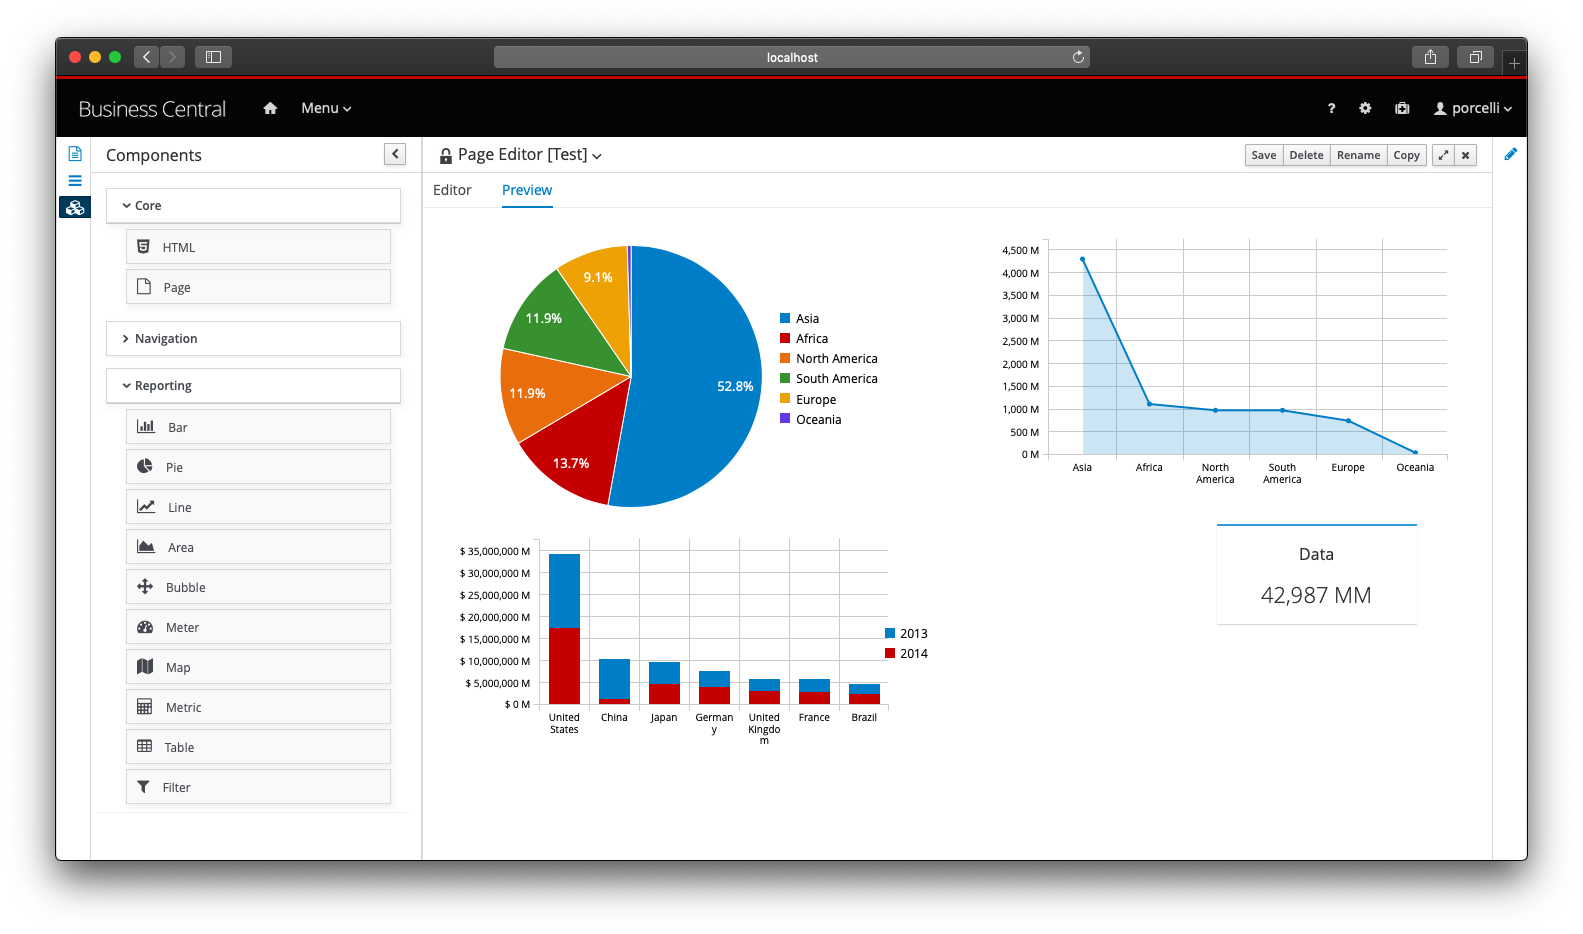Screen dimensions: 1583x934
Task: Open the settings gear icon
Action: pos(1365,108)
